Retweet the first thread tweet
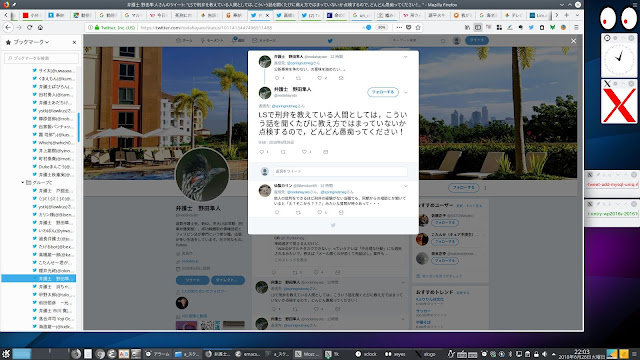This screenshot has width=640, height=360. (298, 78)
